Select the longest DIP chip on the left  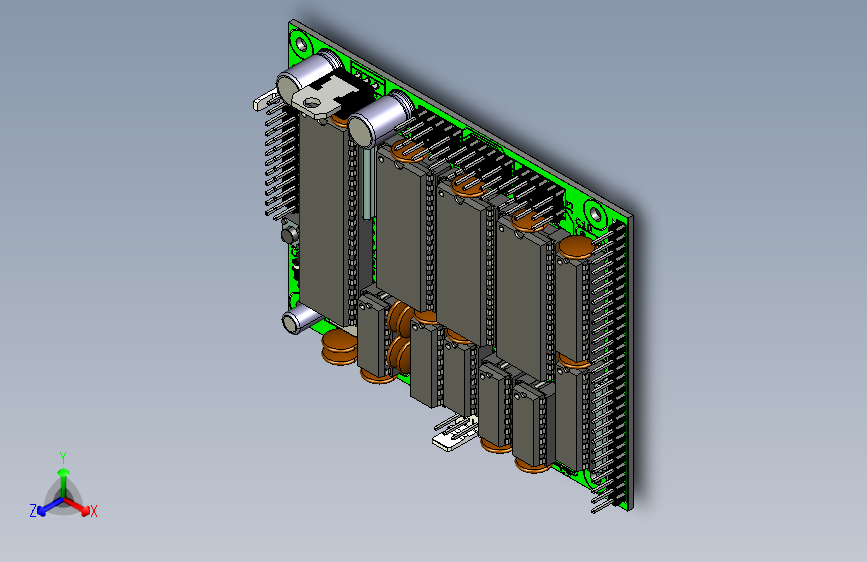click(x=326, y=218)
